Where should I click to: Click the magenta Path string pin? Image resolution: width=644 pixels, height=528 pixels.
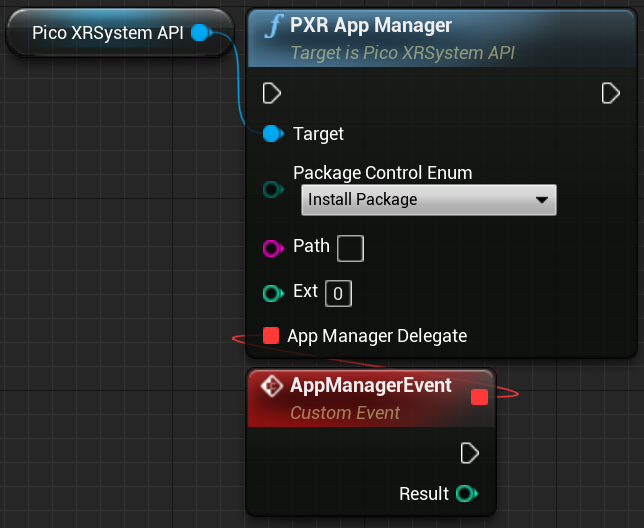pos(273,248)
